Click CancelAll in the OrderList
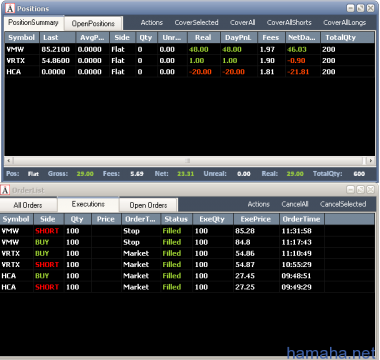The image size is (380, 360). click(295, 204)
